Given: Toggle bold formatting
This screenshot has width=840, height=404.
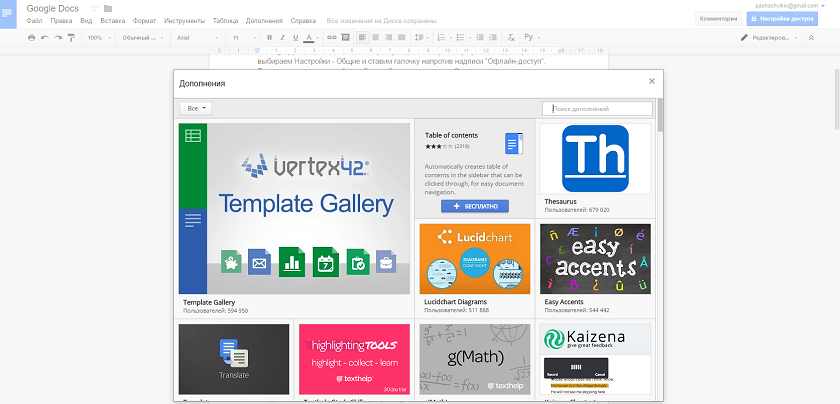Looking at the screenshot, I should click(269, 38).
